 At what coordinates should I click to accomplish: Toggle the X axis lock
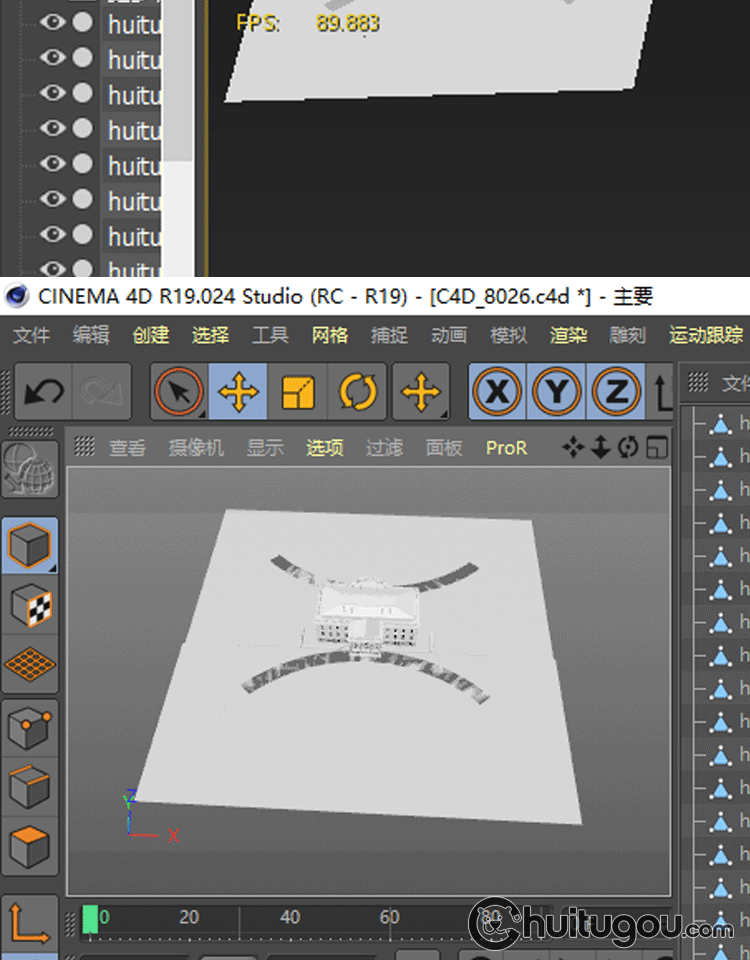[497, 391]
